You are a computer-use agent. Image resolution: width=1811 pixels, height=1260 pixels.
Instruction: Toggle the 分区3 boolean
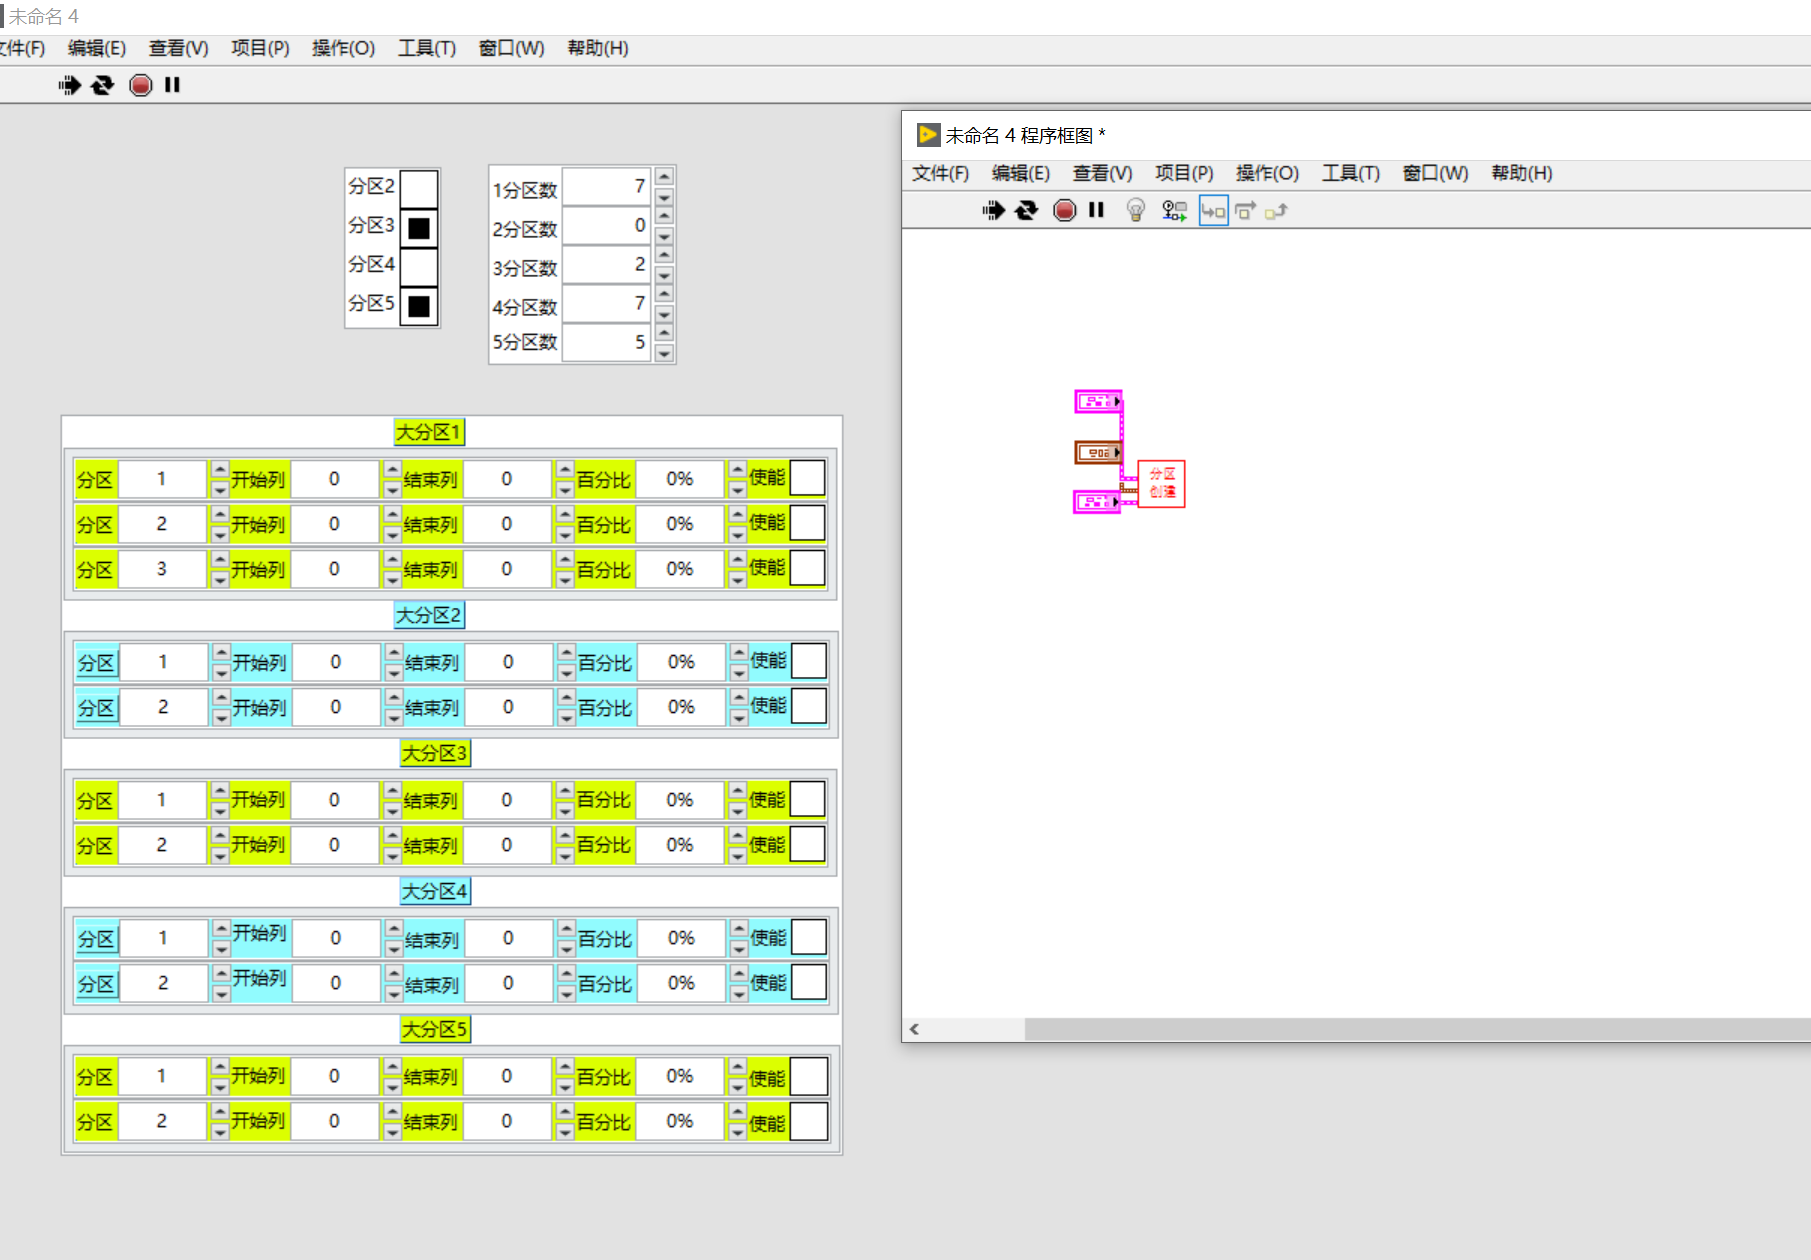click(x=419, y=228)
